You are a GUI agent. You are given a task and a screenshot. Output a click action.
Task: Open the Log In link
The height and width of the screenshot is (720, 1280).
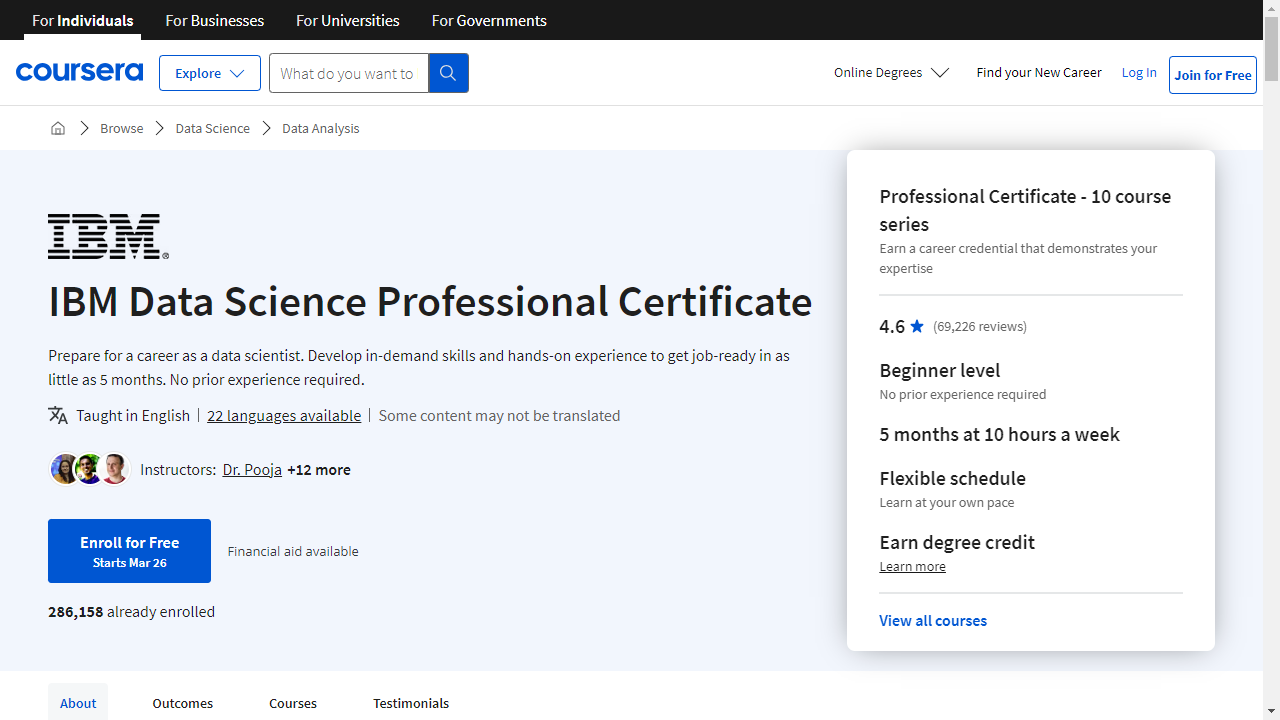point(1139,72)
